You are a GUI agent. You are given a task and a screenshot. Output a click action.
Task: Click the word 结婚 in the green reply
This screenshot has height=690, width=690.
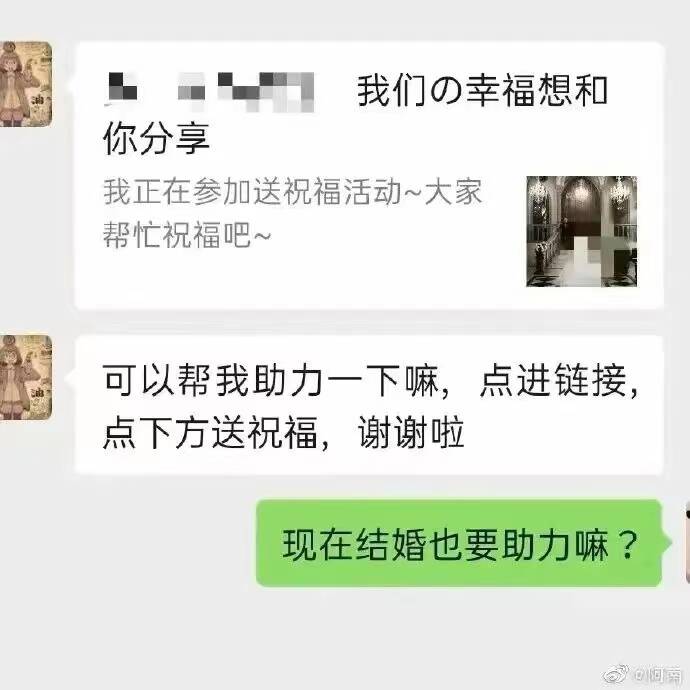pyautogui.click(x=392, y=545)
